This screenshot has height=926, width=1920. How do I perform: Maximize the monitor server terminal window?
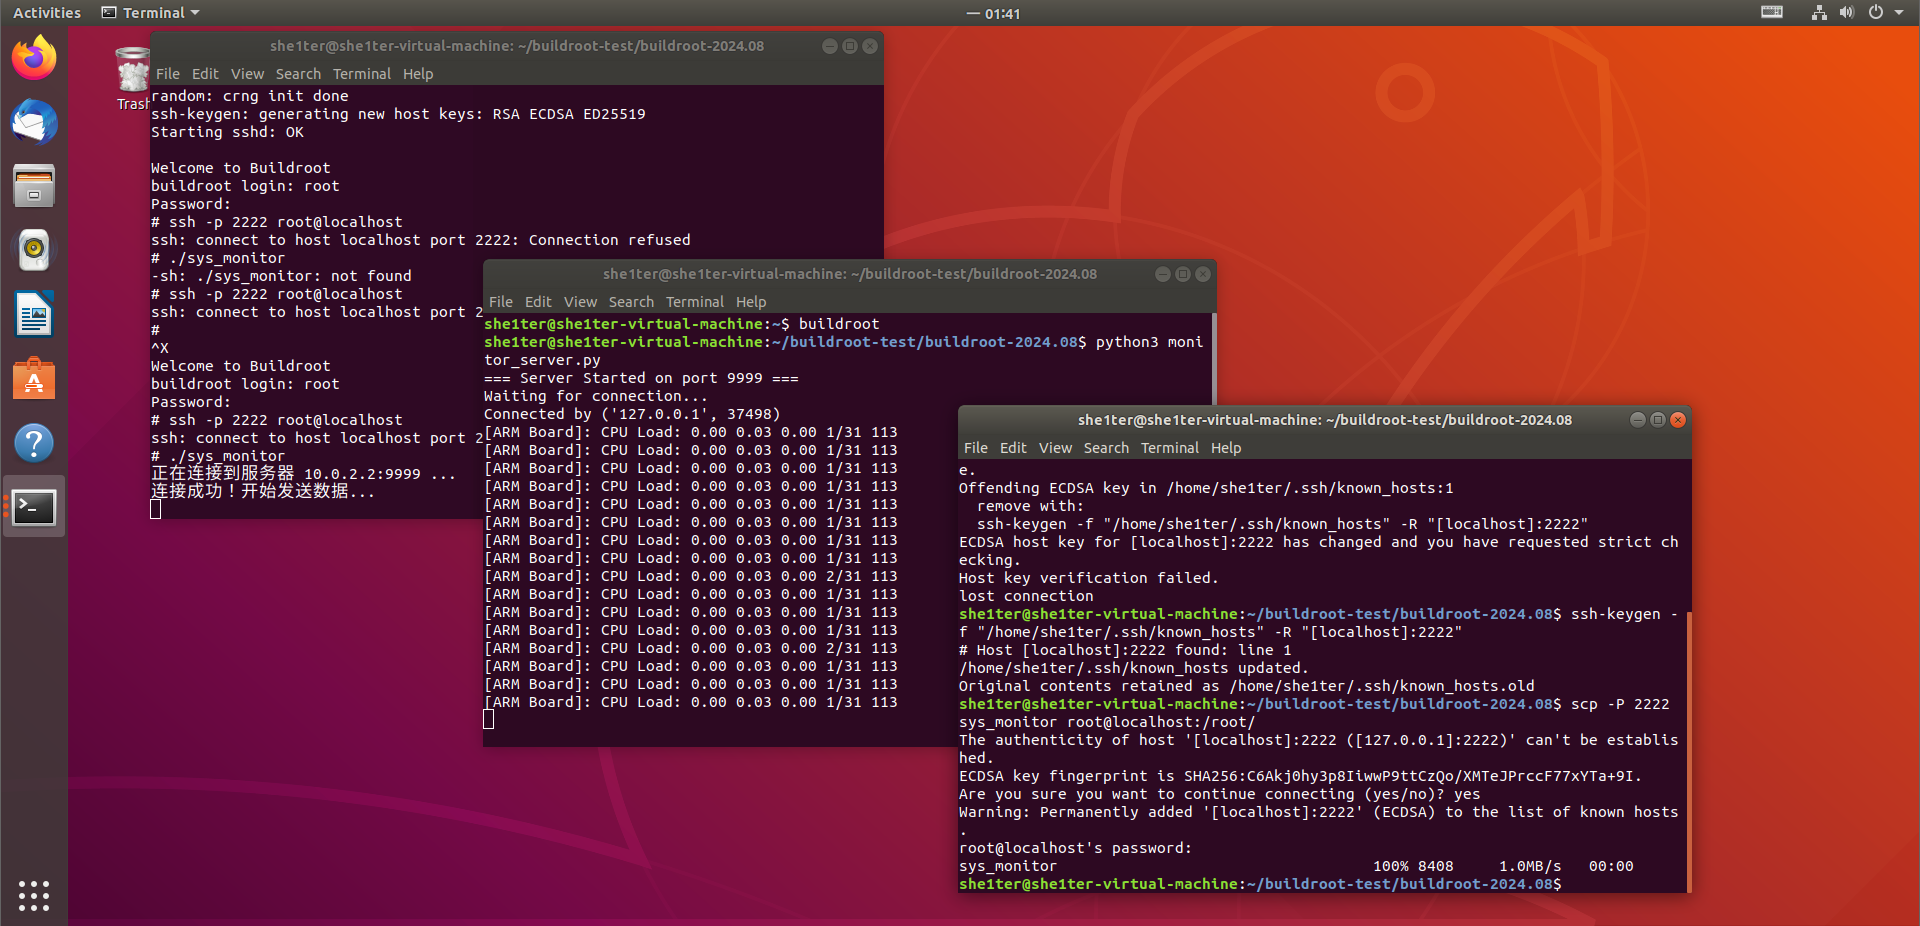point(1182,274)
